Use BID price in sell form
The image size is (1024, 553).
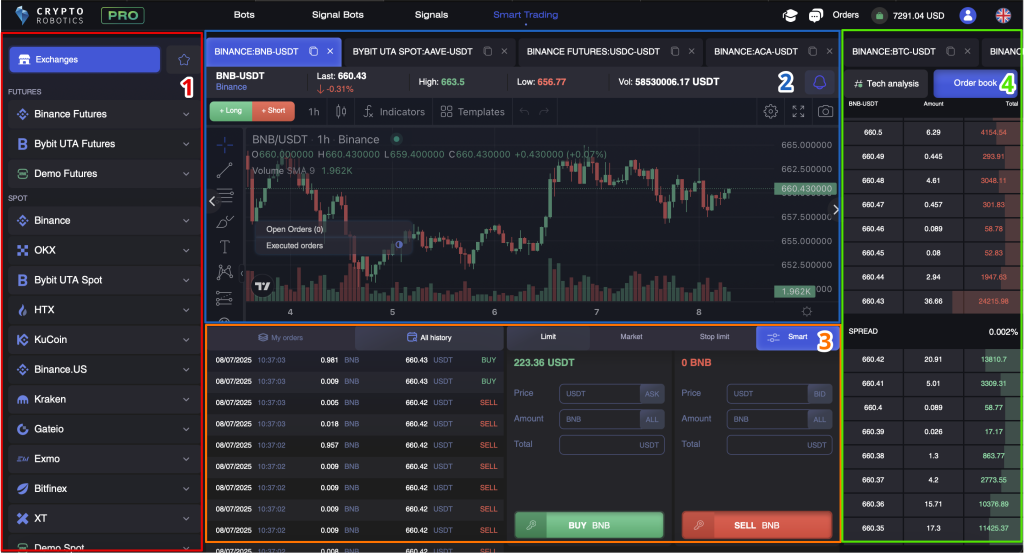[x=820, y=394]
